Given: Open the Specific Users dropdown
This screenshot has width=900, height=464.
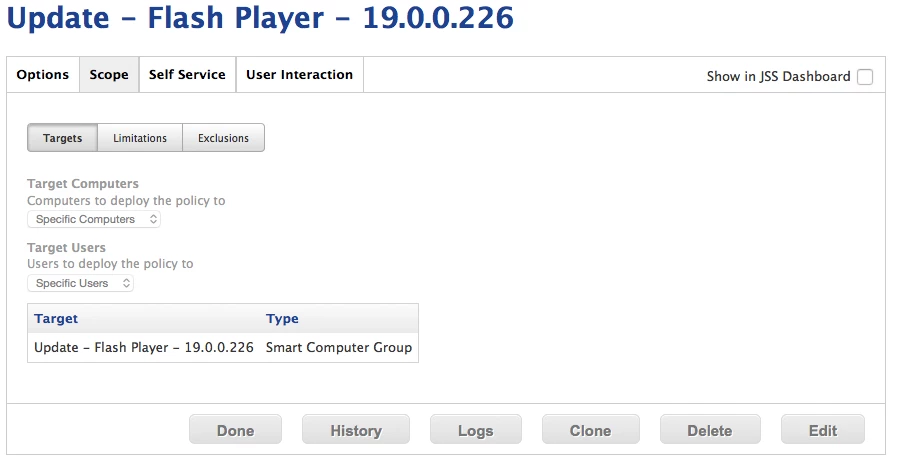Looking at the screenshot, I should [80, 283].
